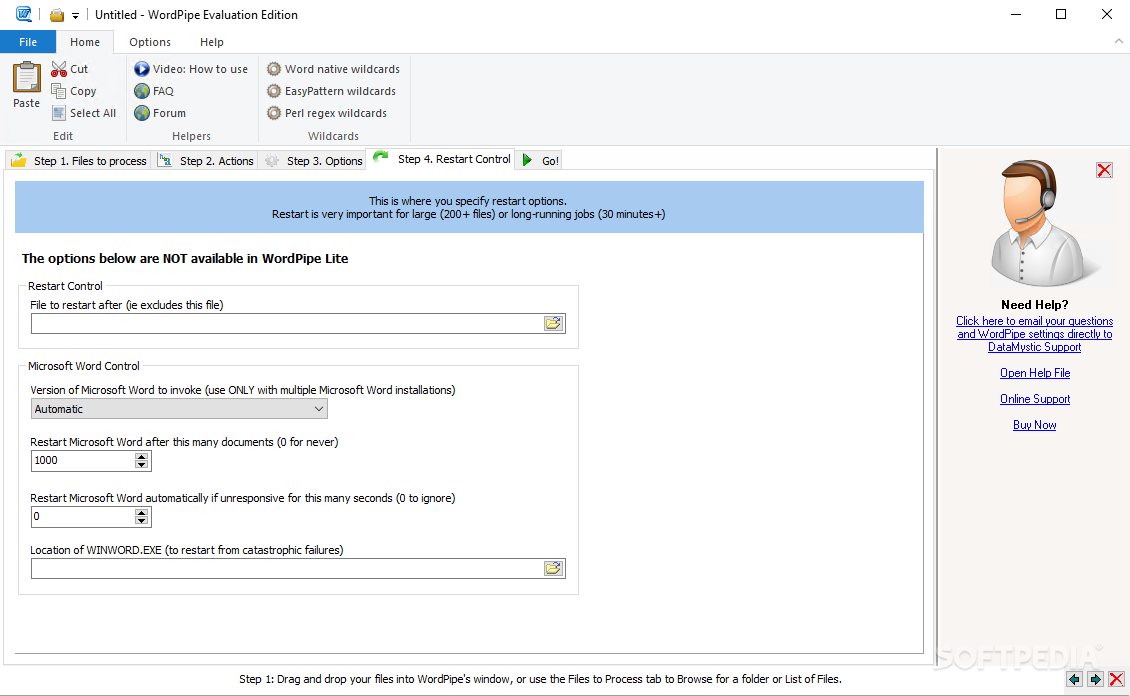Go to Step 3. Options tab
This screenshot has height=696, width=1130.
pyautogui.click(x=313, y=161)
